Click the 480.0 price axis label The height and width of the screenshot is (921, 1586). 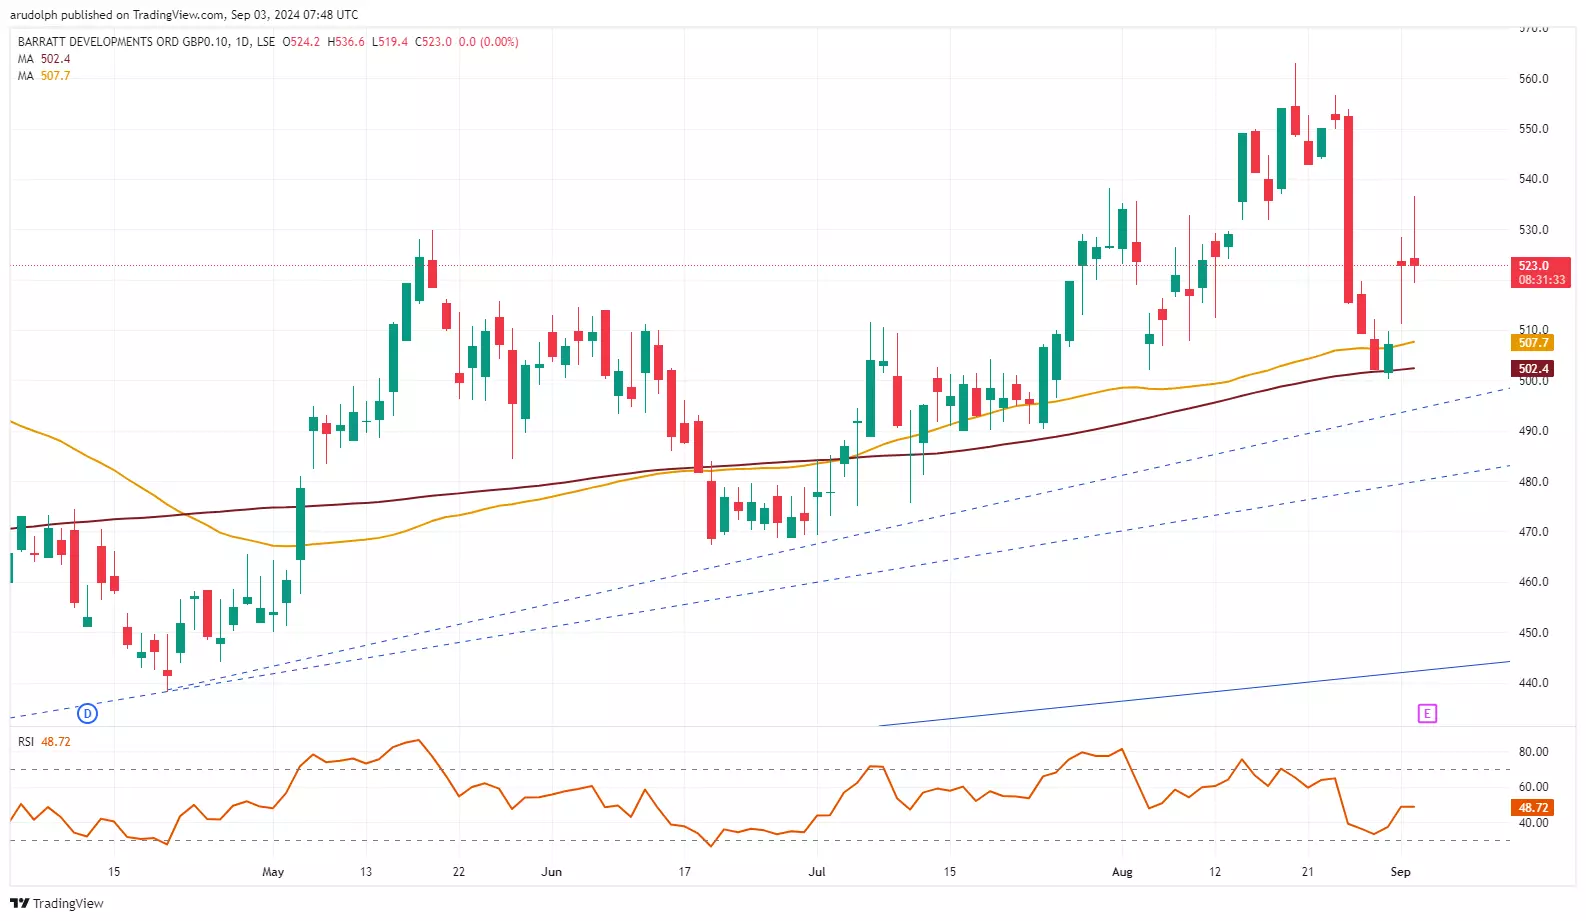[x=1533, y=482]
